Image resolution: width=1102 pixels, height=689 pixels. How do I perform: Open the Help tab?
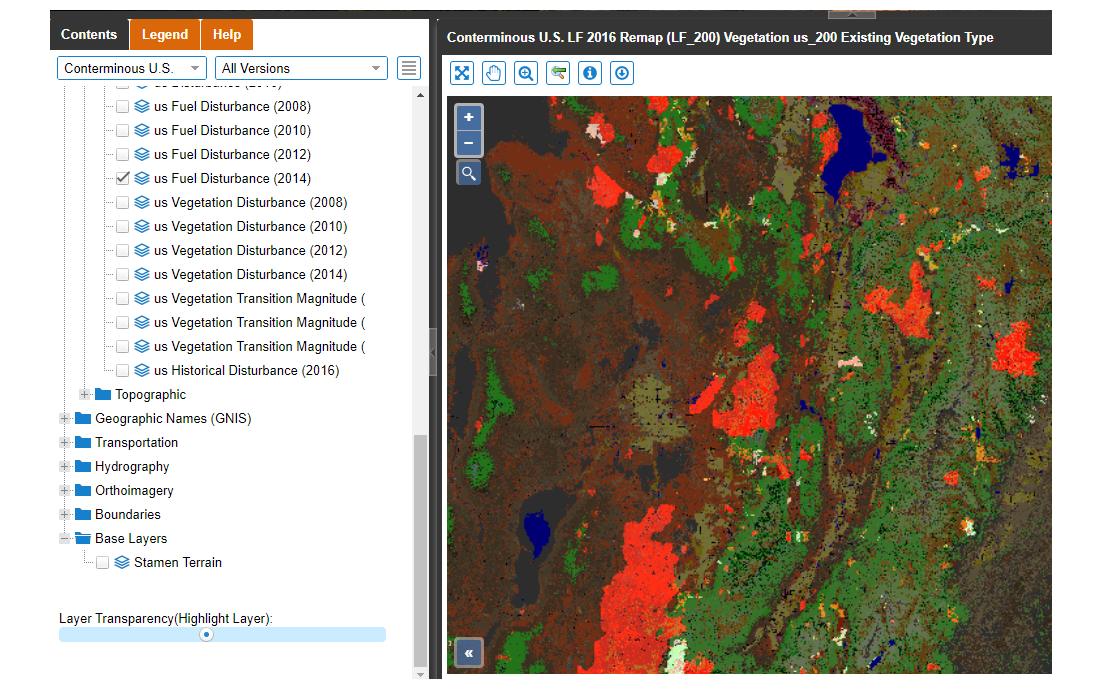click(x=226, y=34)
